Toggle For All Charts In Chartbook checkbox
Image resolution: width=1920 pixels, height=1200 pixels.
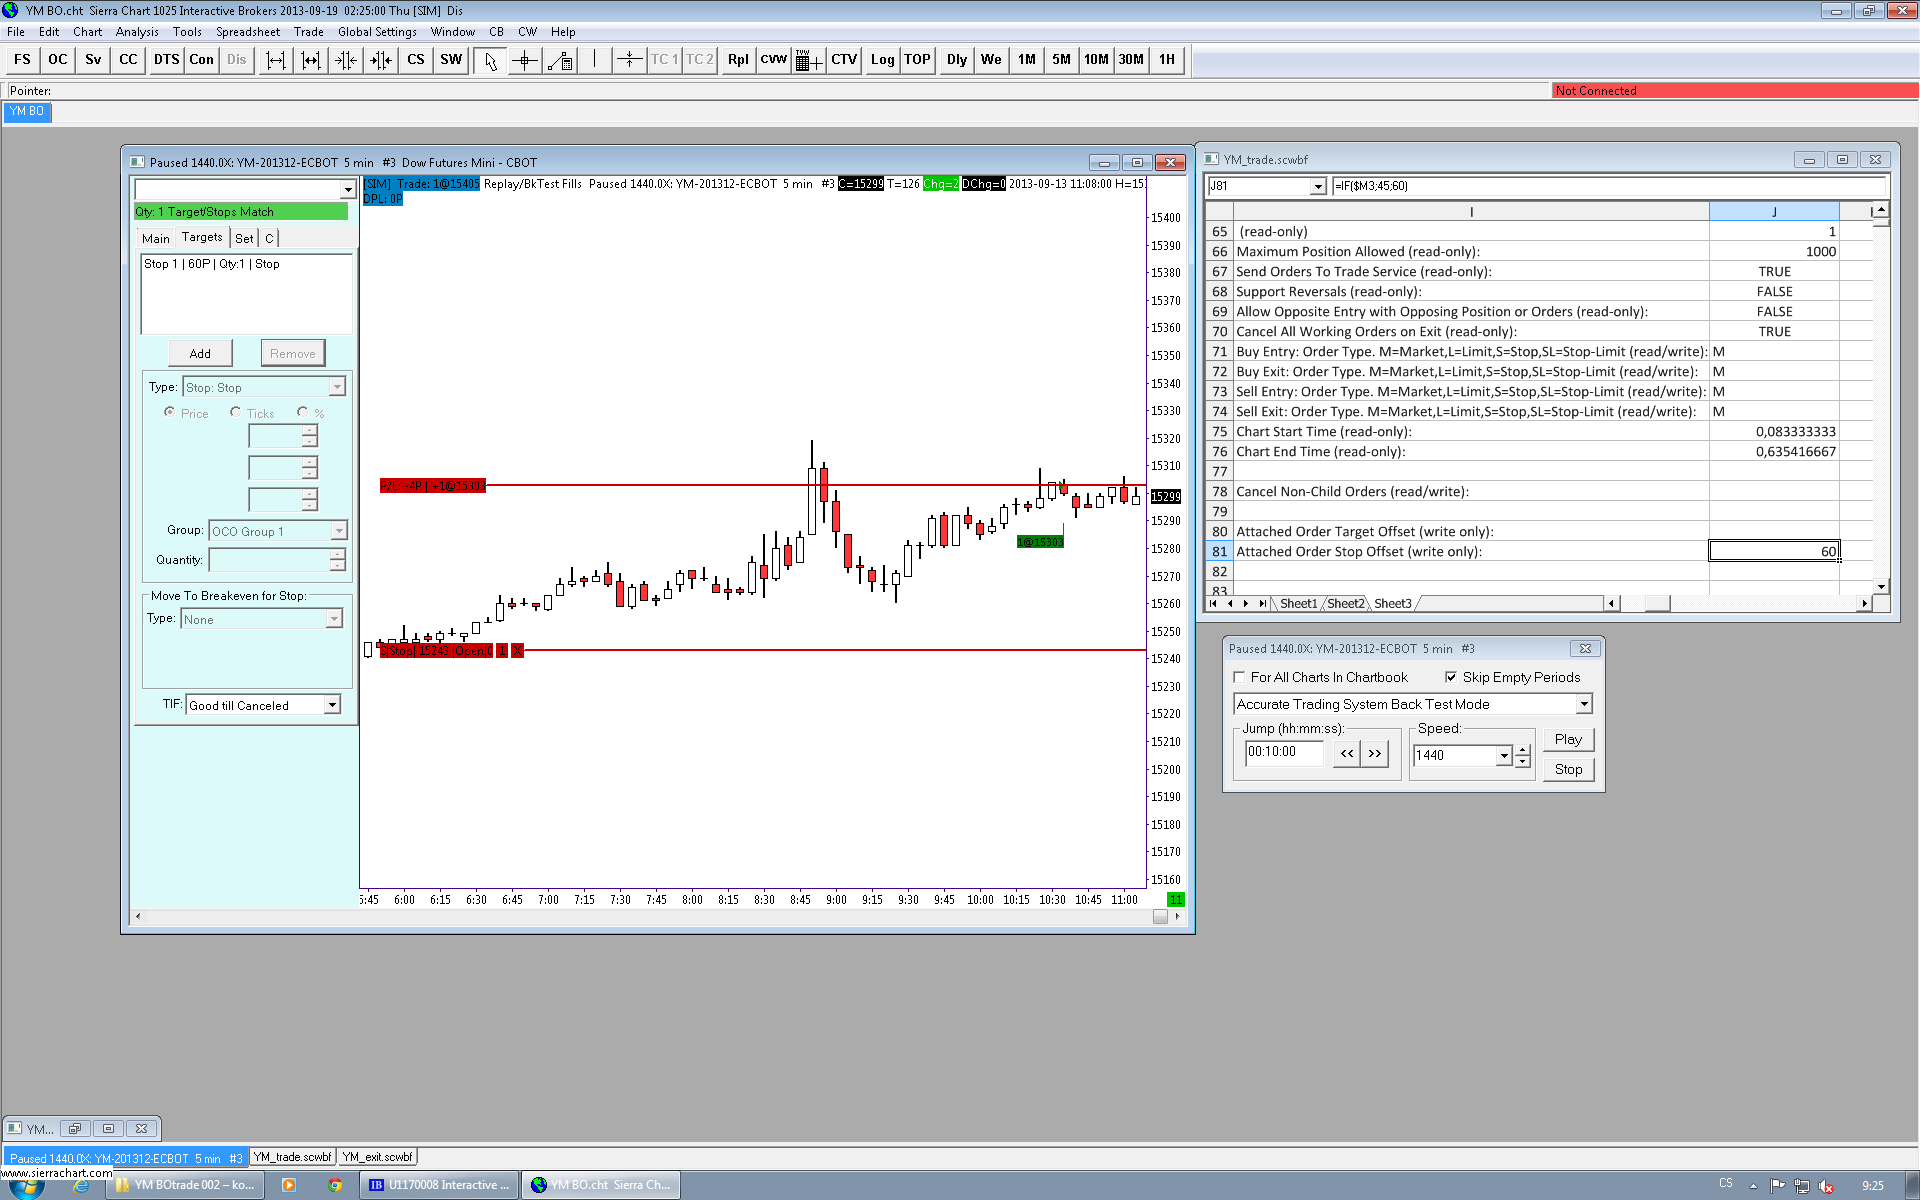click(1240, 678)
